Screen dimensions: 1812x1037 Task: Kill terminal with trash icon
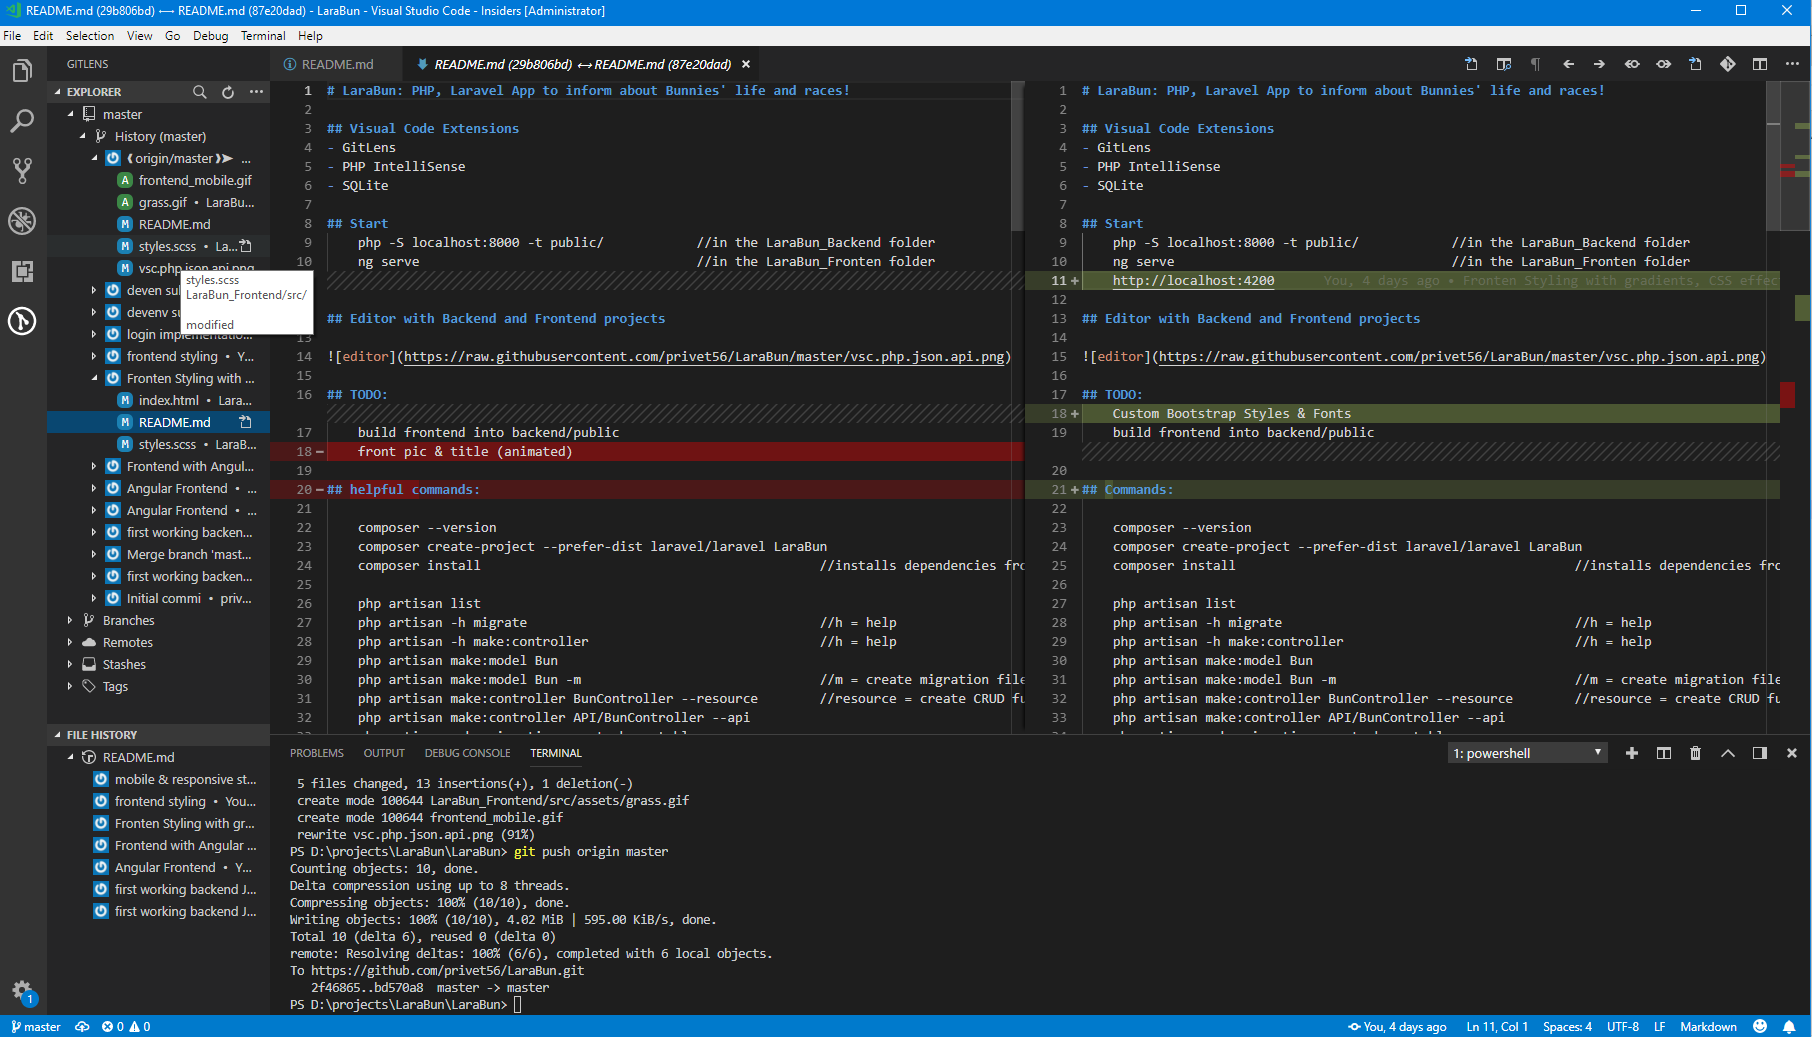(x=1695, y=753)
